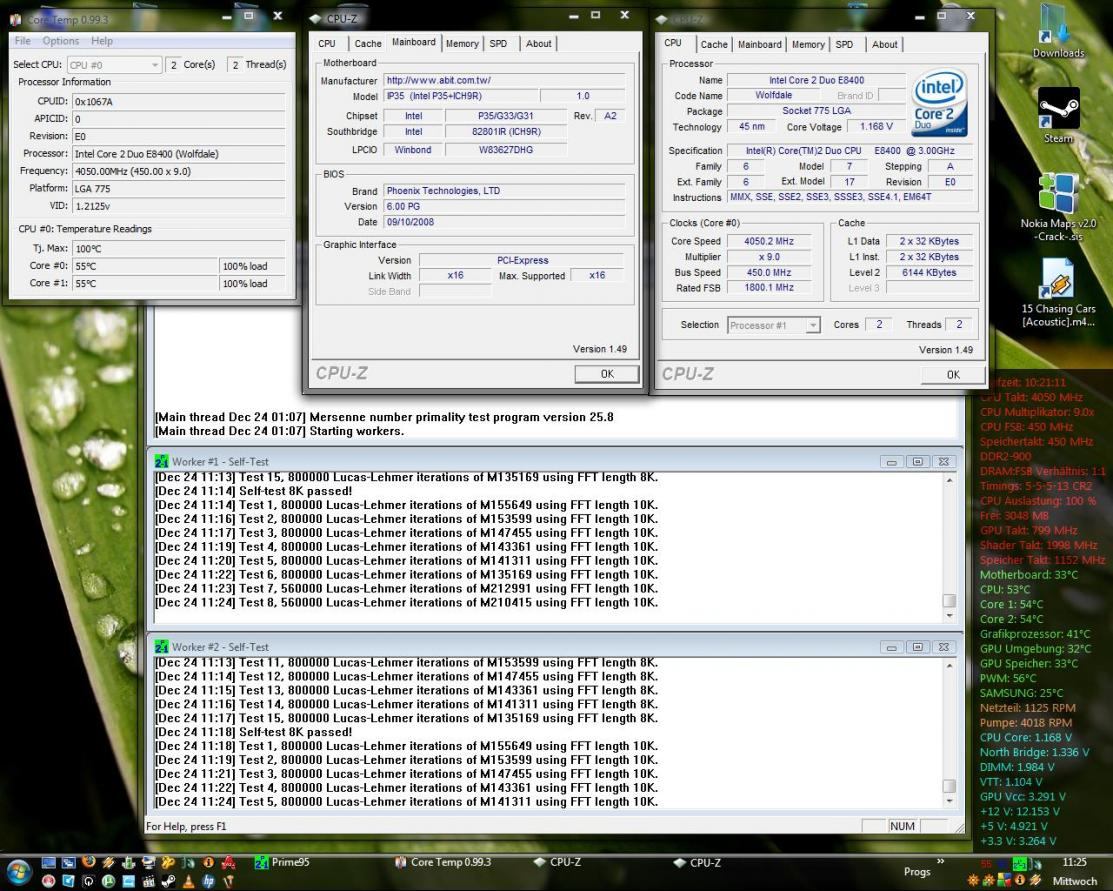
Task: Open Memory tab in processor CPU-Z window
Action: [808, 45]
